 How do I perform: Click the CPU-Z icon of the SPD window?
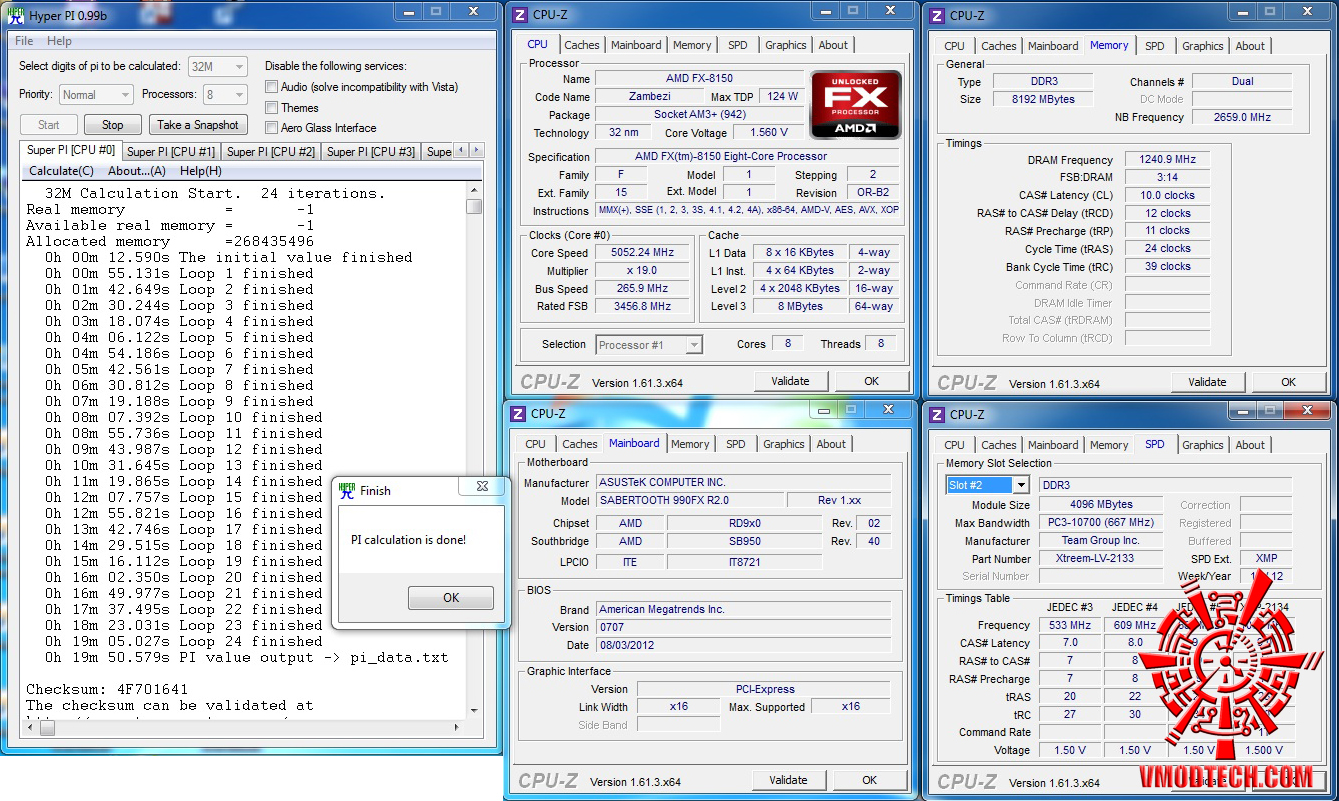coord(937,414)
